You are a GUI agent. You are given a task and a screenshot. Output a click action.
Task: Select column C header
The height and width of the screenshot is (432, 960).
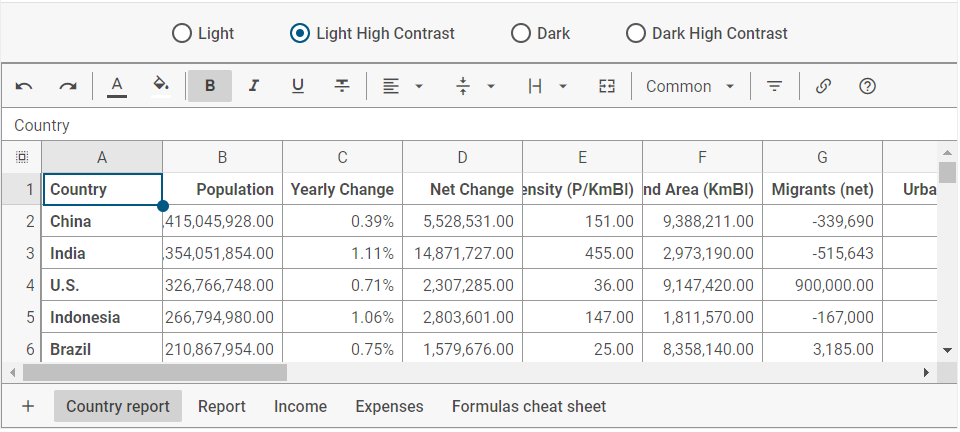[x=342, y=157]
